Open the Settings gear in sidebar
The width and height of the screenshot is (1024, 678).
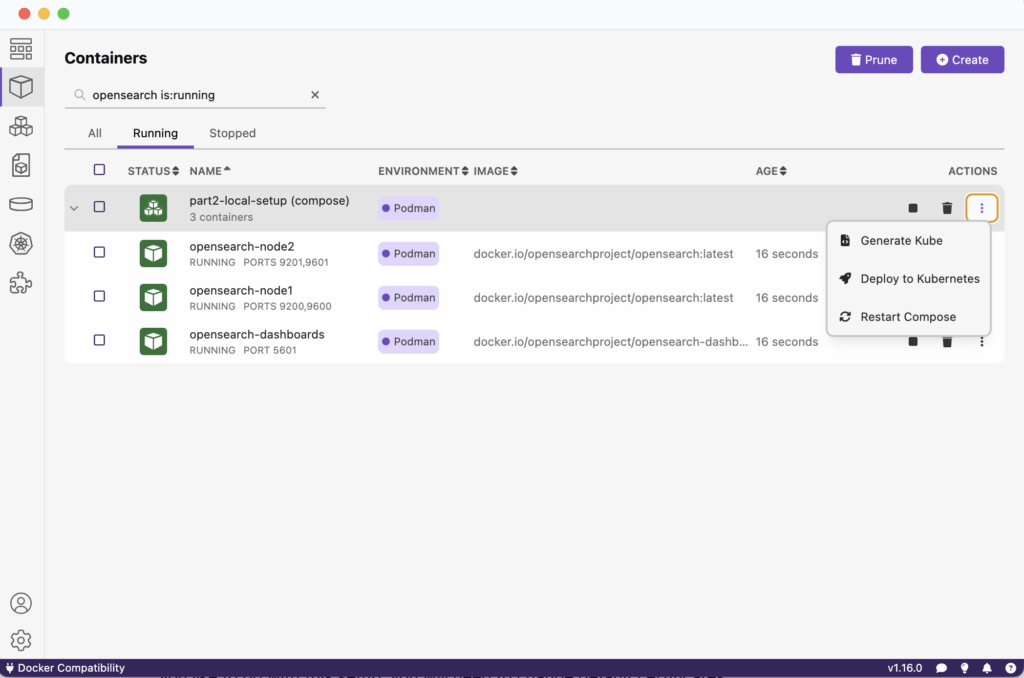click(21, 640)
